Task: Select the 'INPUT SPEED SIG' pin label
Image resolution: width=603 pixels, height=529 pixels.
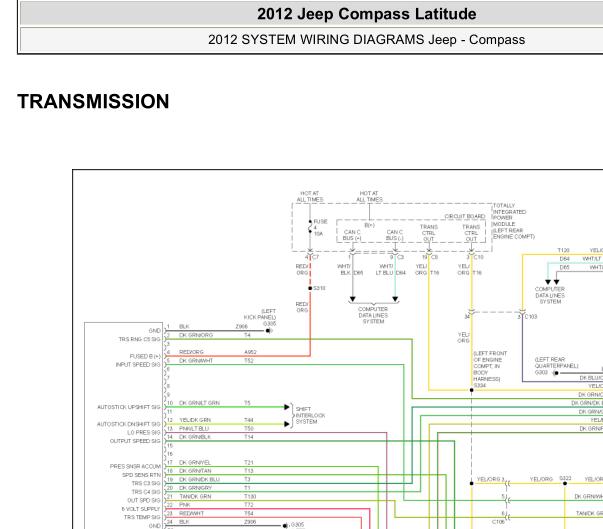Action: pyautogui.click(x=138, y=364)
